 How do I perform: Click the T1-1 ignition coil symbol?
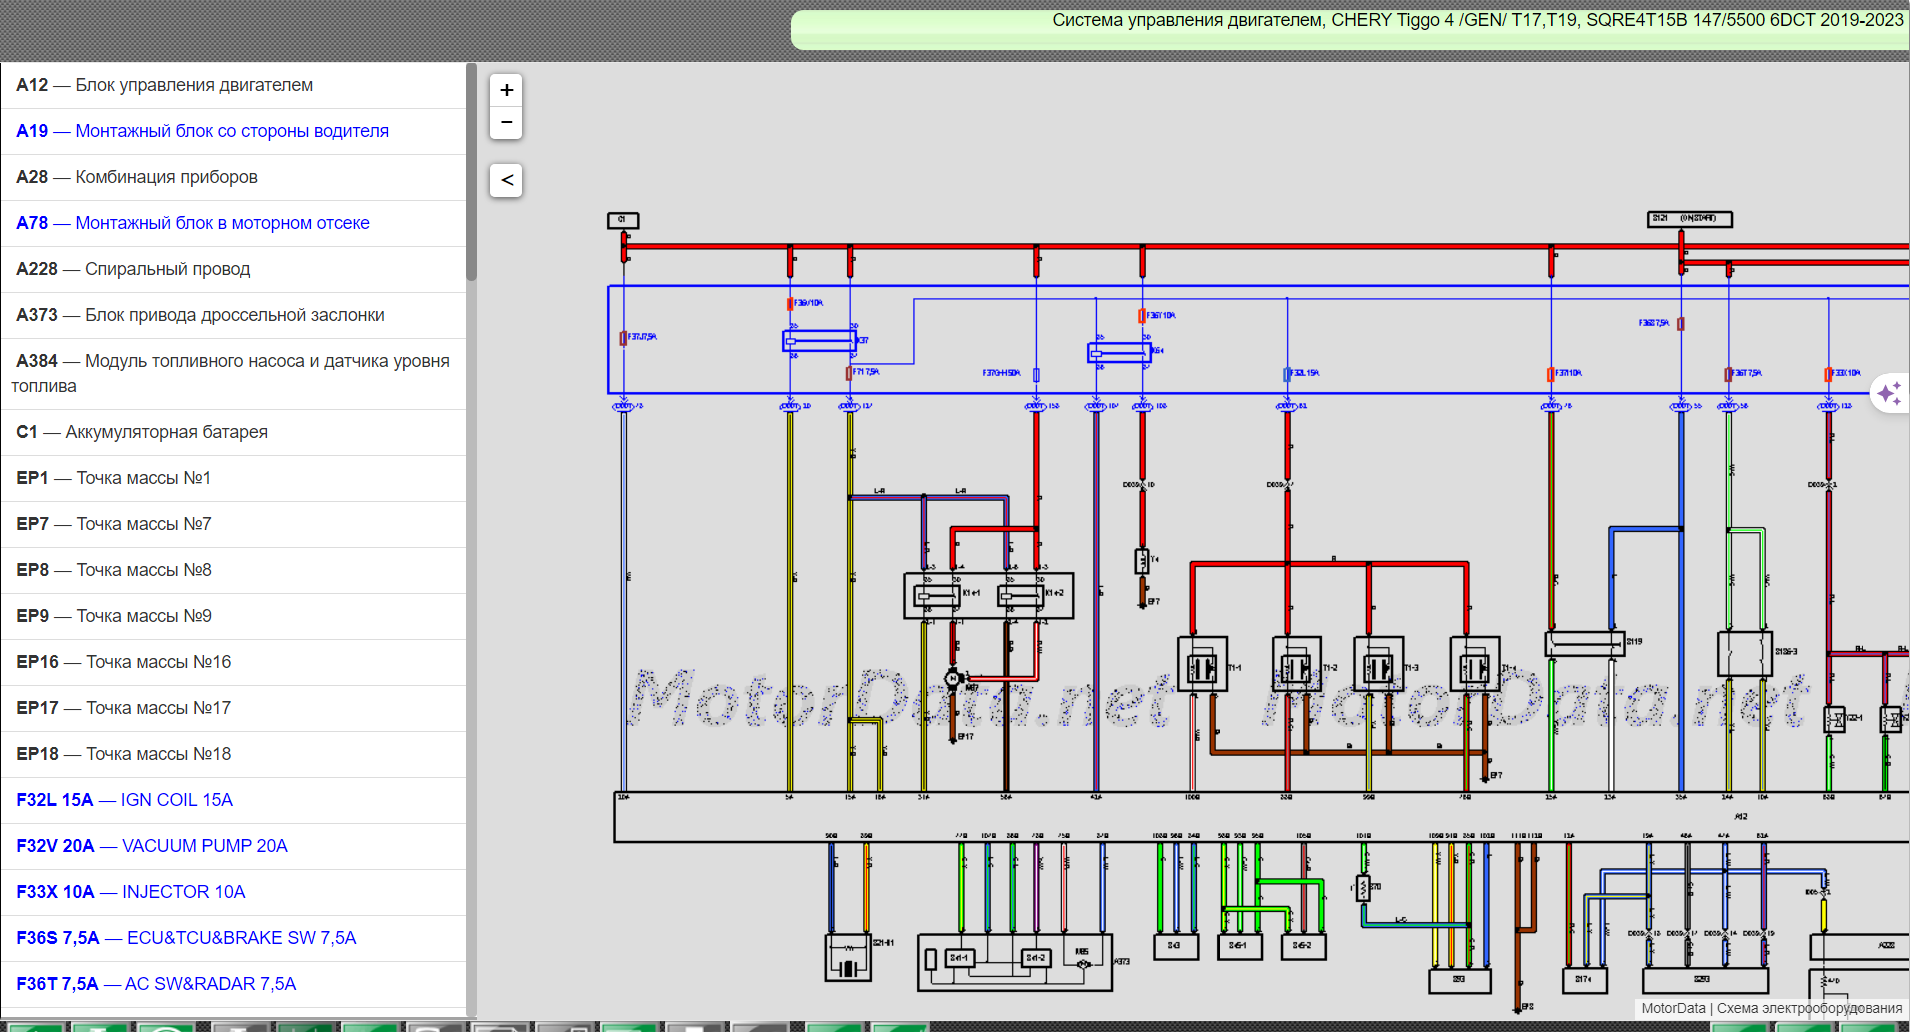coord(1202,666)
